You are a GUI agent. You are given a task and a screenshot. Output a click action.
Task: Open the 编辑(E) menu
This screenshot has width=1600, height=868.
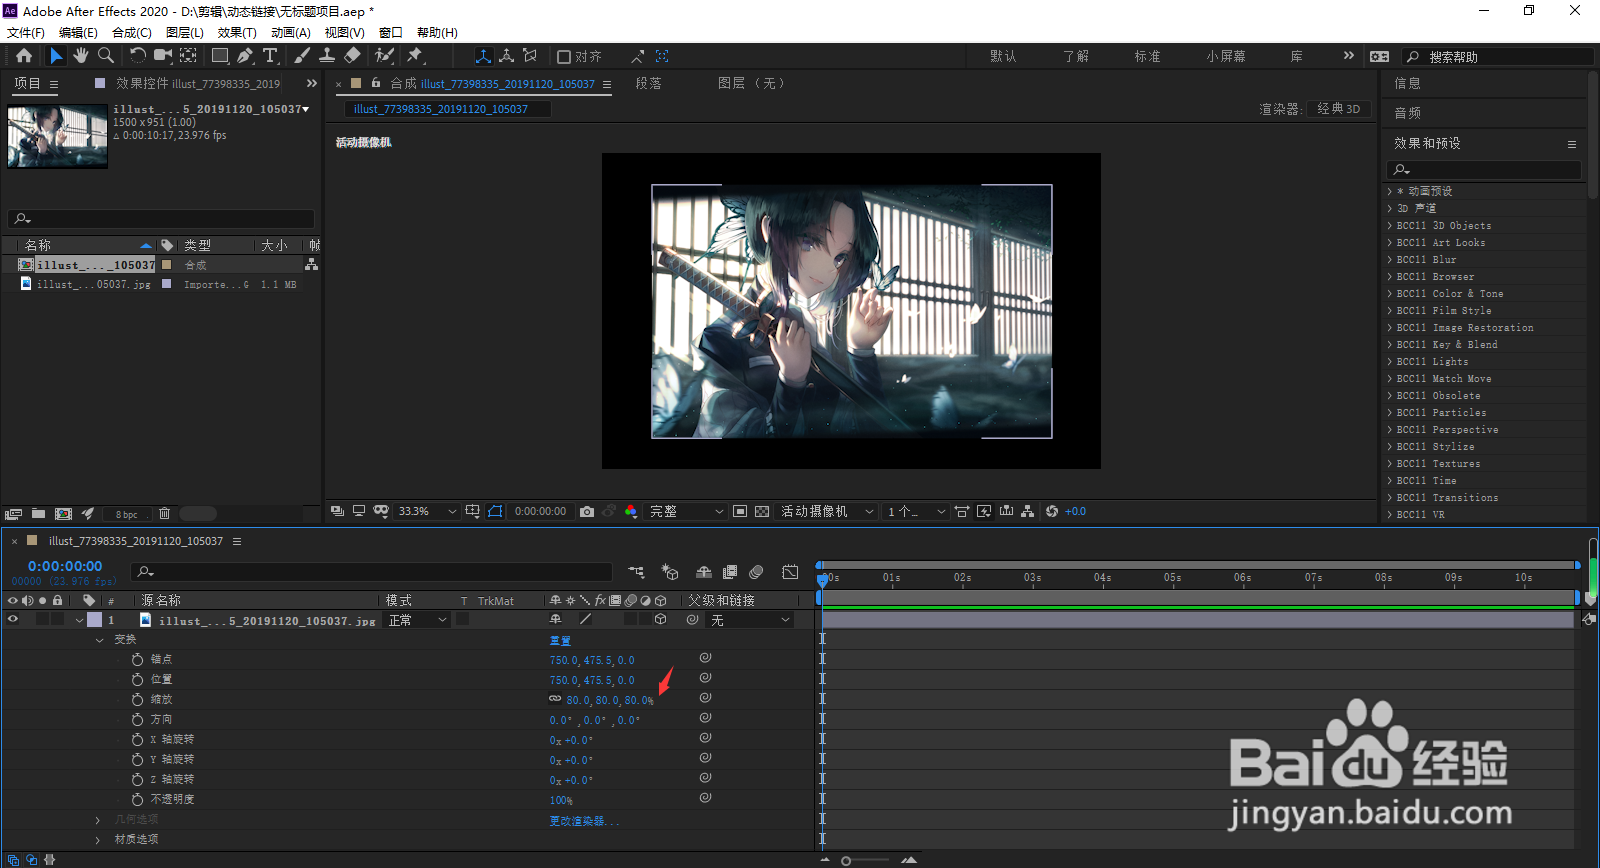78,33
